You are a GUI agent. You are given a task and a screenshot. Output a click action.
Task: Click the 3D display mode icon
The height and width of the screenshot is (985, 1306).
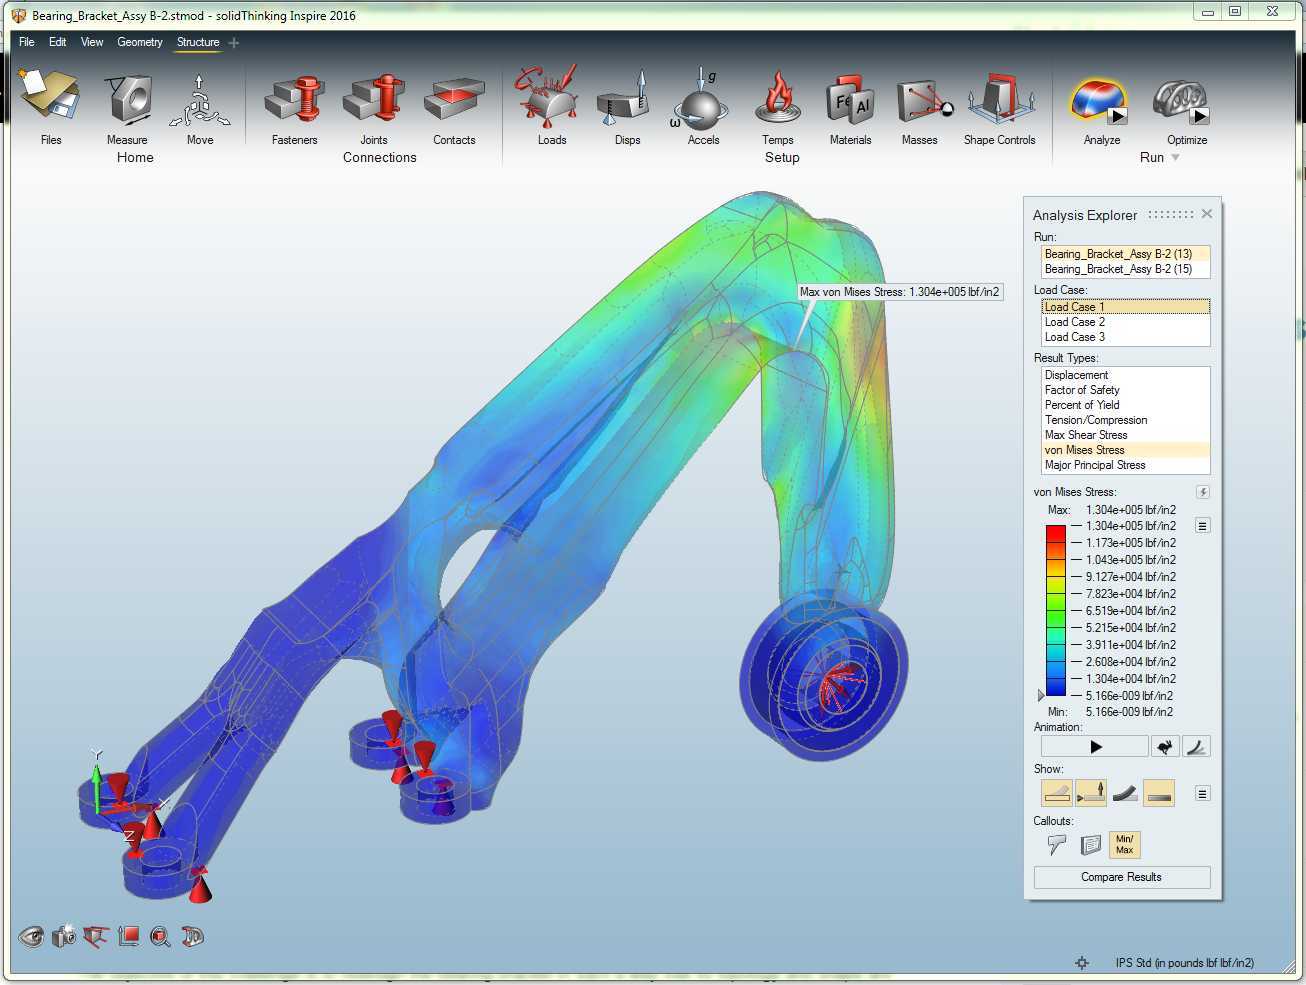coord(192,937)
